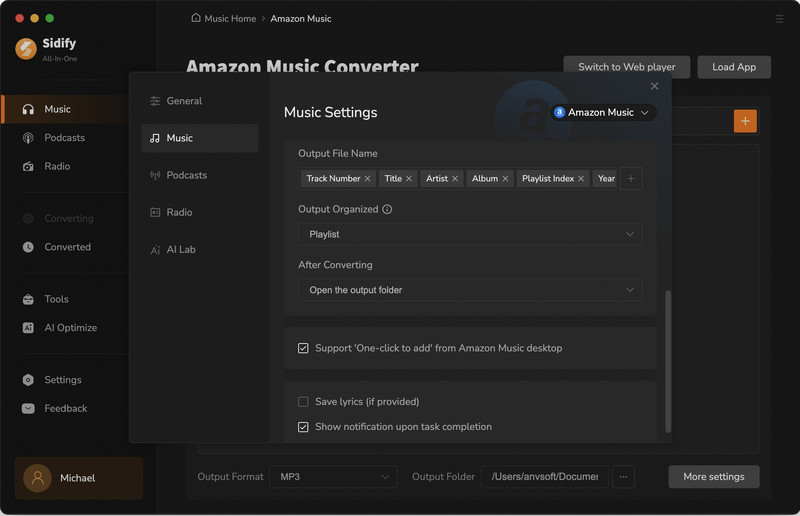800x516 pixels.
Task: Expand the Output Organized Playlist dropdown
Action: click(x=470, y=234)
